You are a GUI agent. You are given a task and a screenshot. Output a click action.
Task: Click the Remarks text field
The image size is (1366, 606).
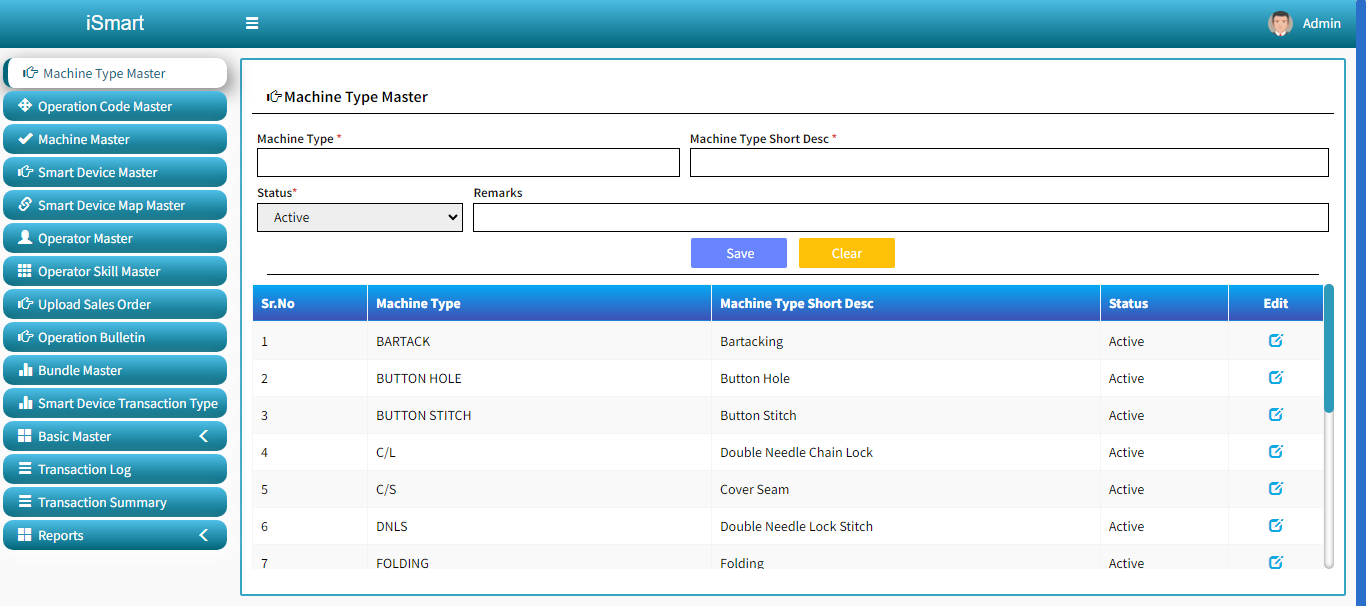coord(900,217)
